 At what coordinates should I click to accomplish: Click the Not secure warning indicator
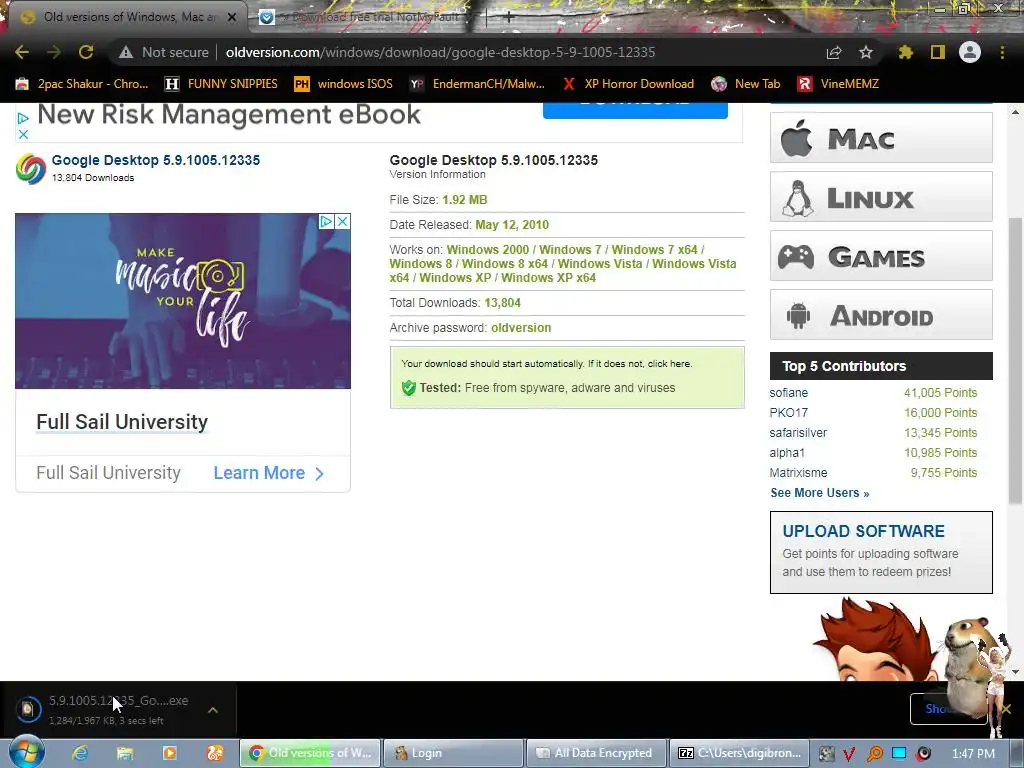point(163,52)
